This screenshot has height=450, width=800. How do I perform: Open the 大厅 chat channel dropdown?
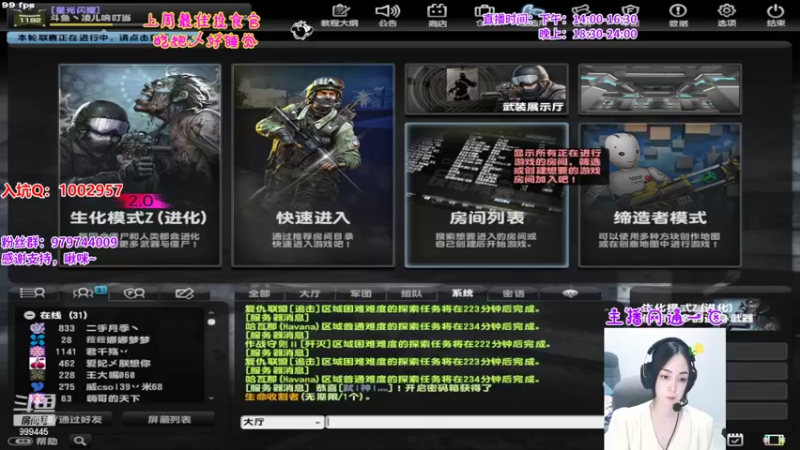282,422
